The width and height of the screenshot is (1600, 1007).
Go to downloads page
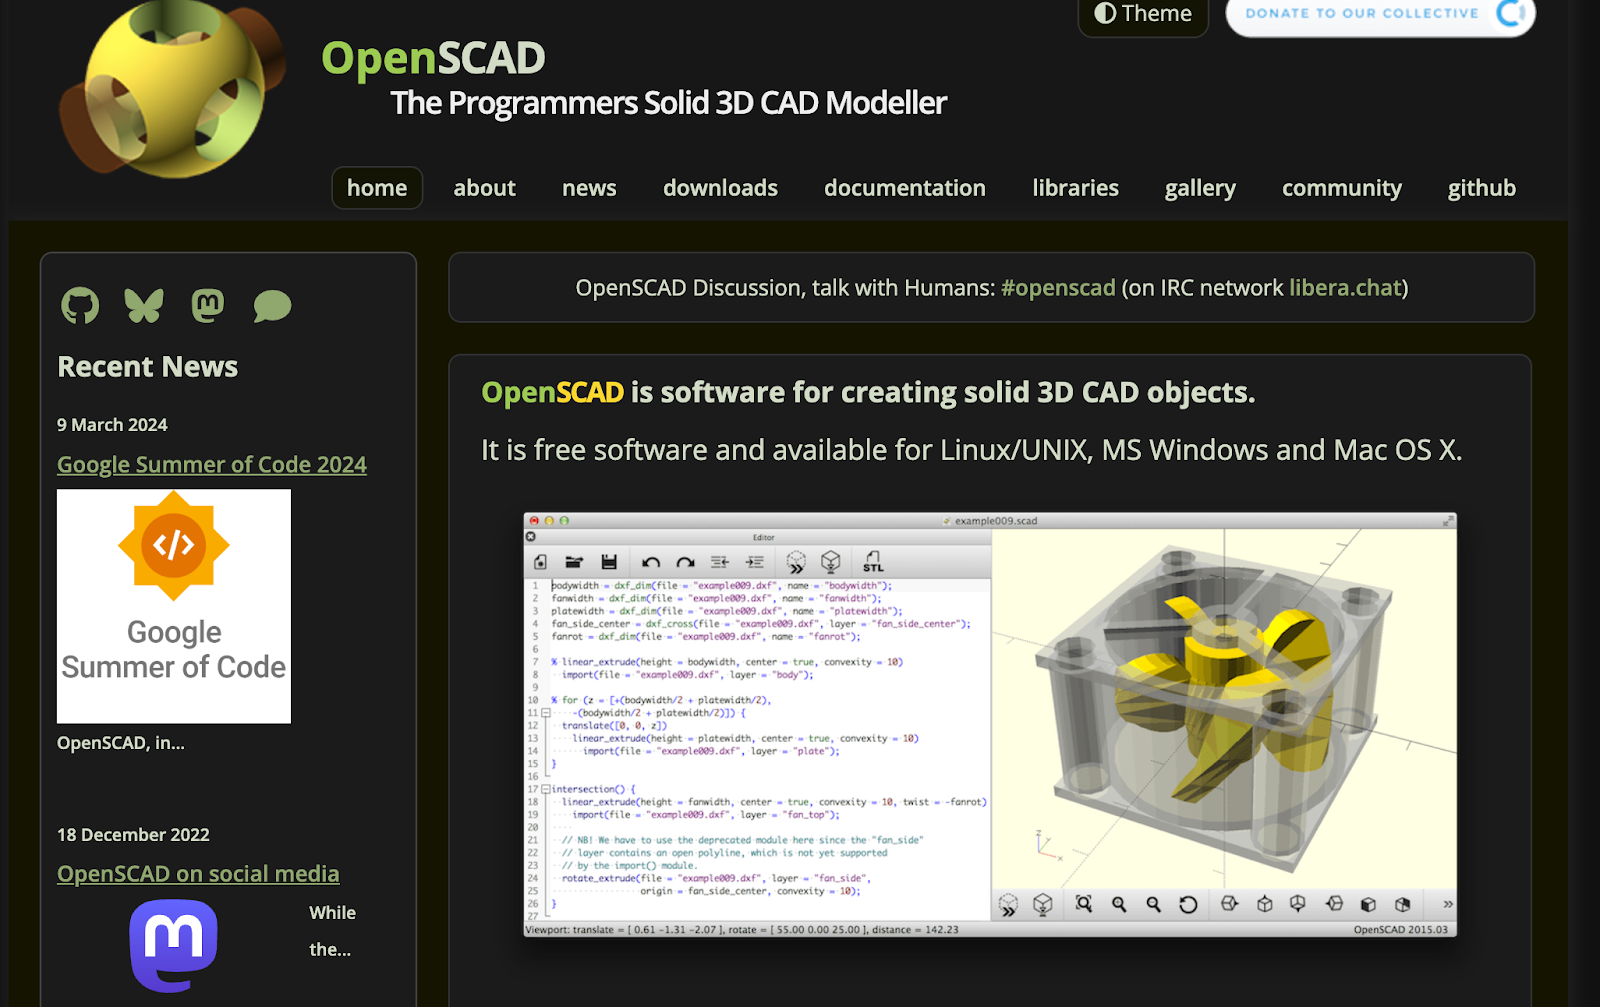point(720,188)
